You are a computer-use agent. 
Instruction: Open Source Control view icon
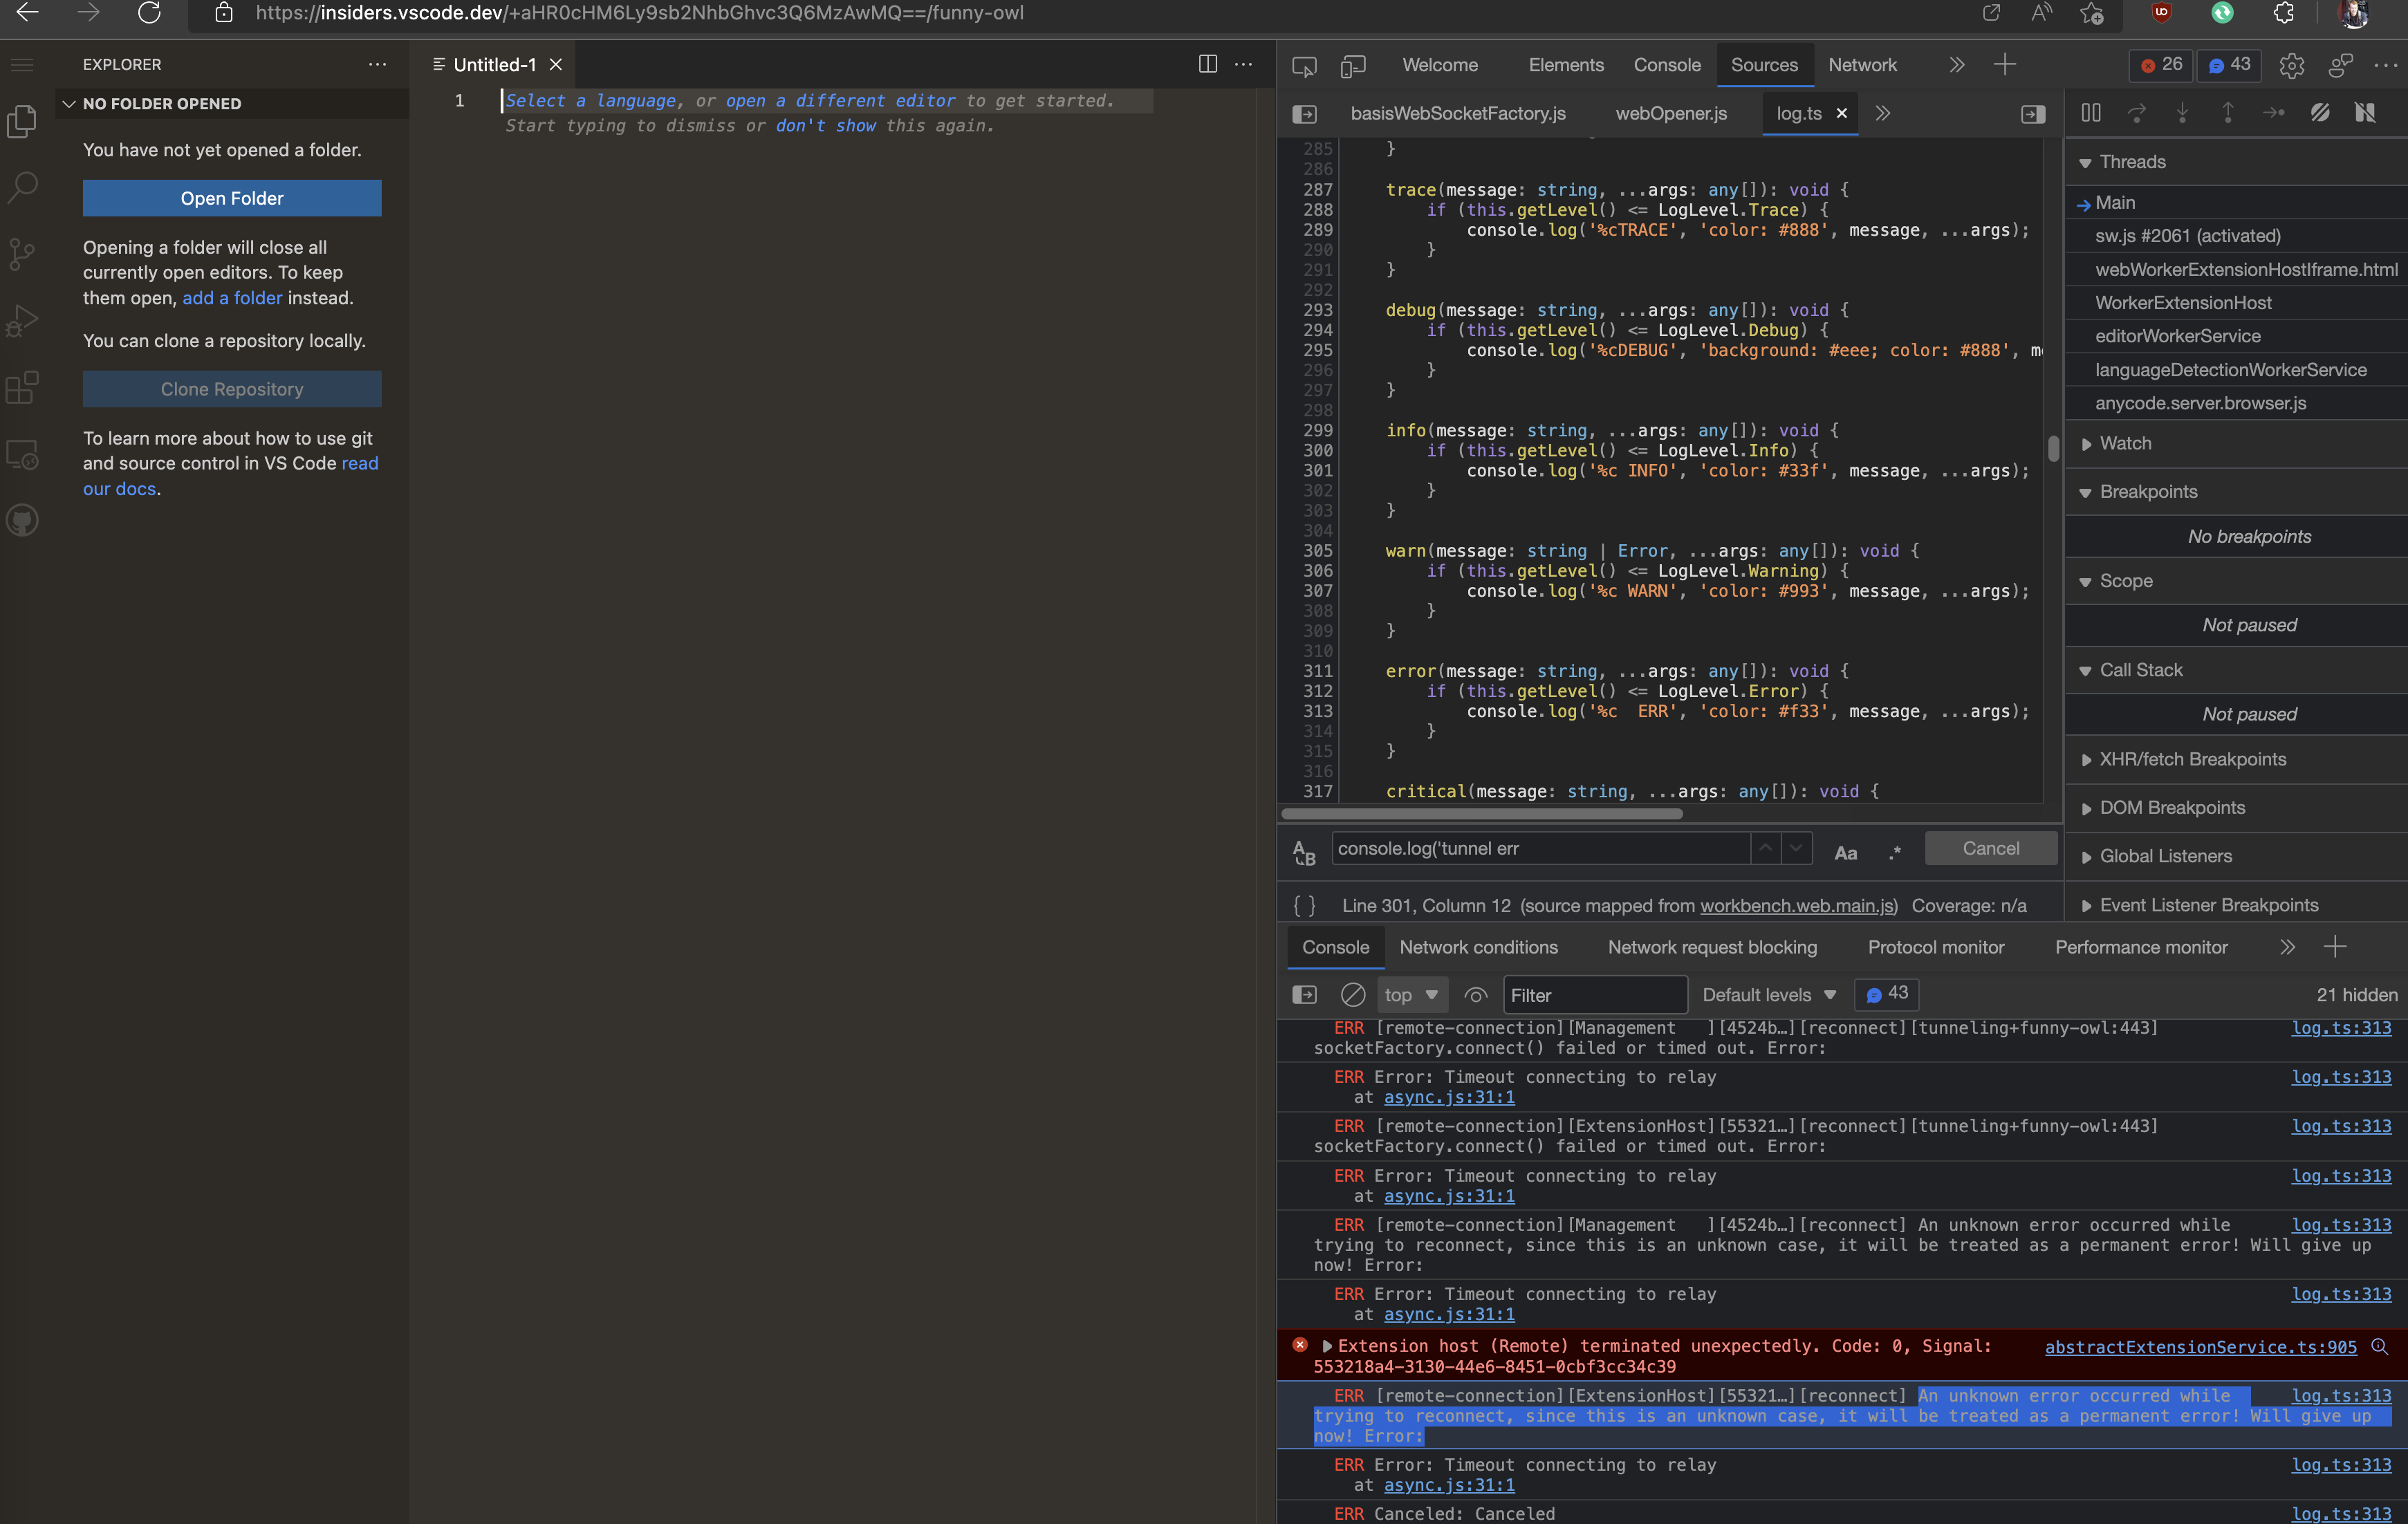point(22,253)
